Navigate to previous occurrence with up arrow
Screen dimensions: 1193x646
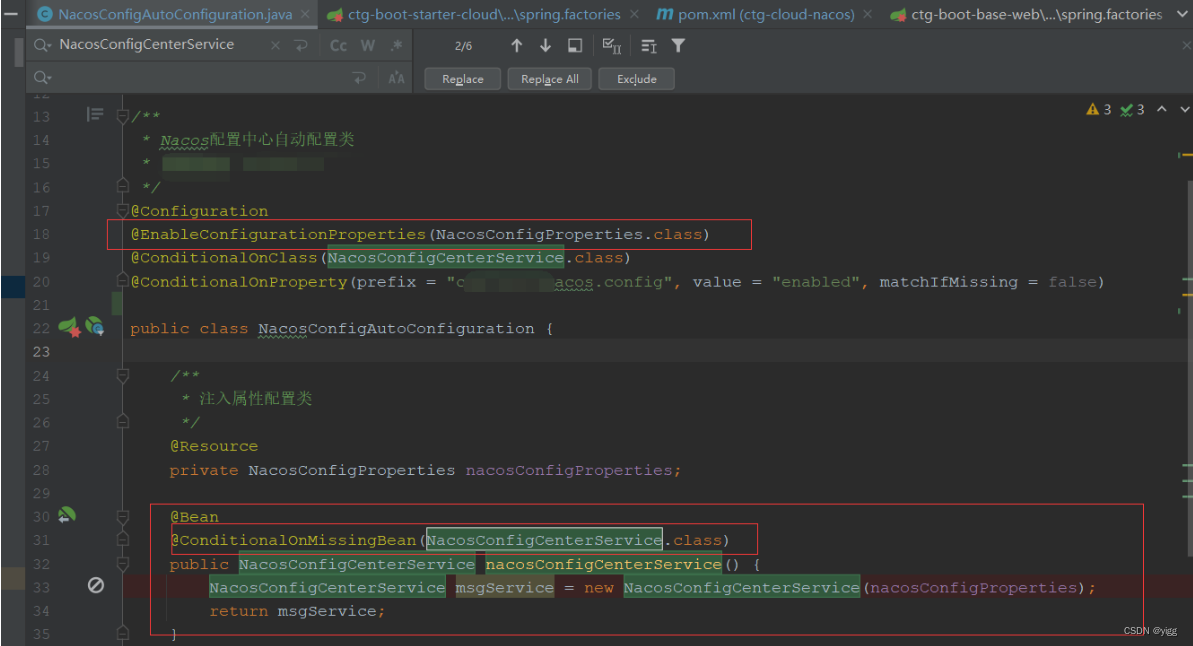point(517,45)
